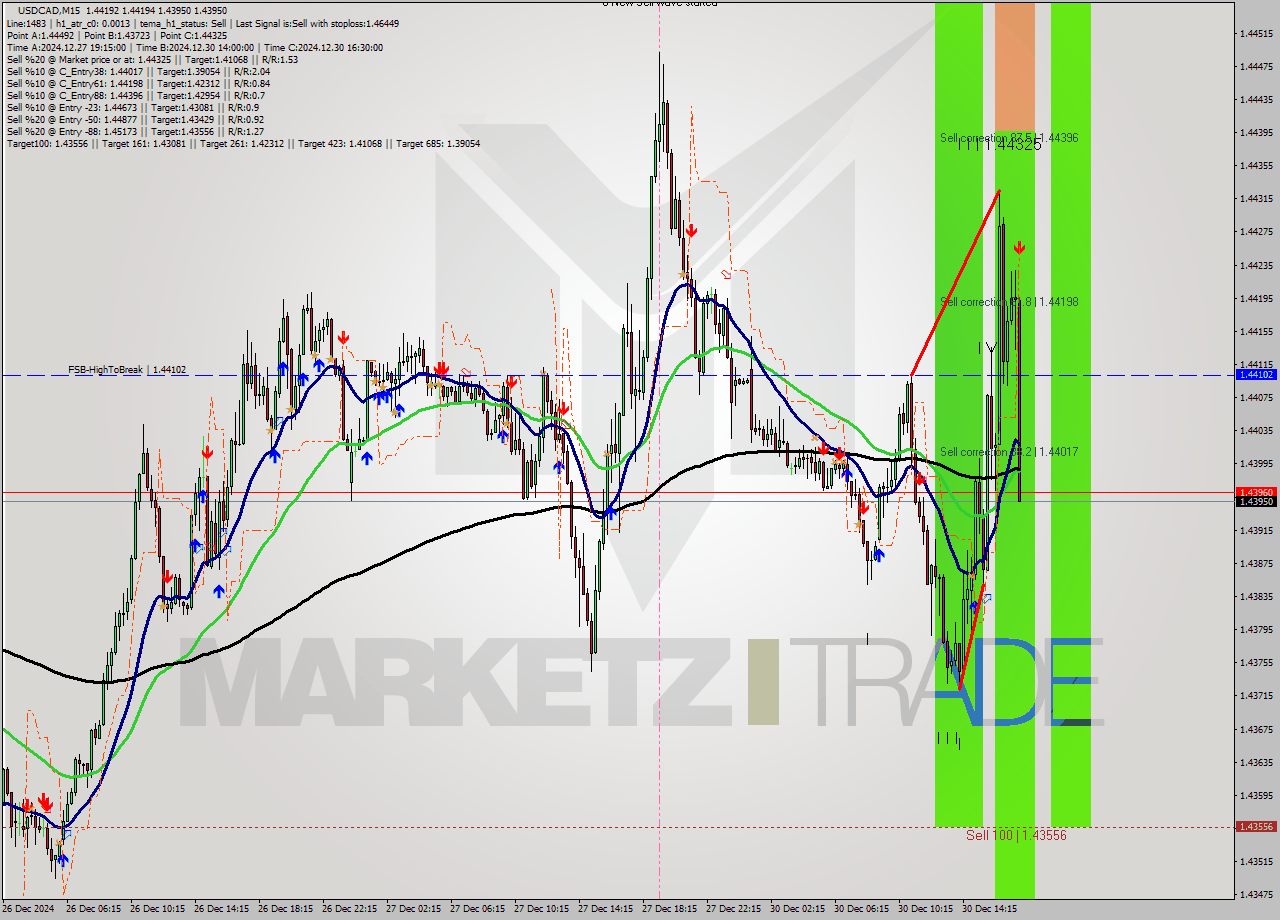Click the 'Sell %10 @ C_Entry38: 1.44017' line
Image resolution: width=1280 pixels, height=920 pixels.
[x=138, y=71]
